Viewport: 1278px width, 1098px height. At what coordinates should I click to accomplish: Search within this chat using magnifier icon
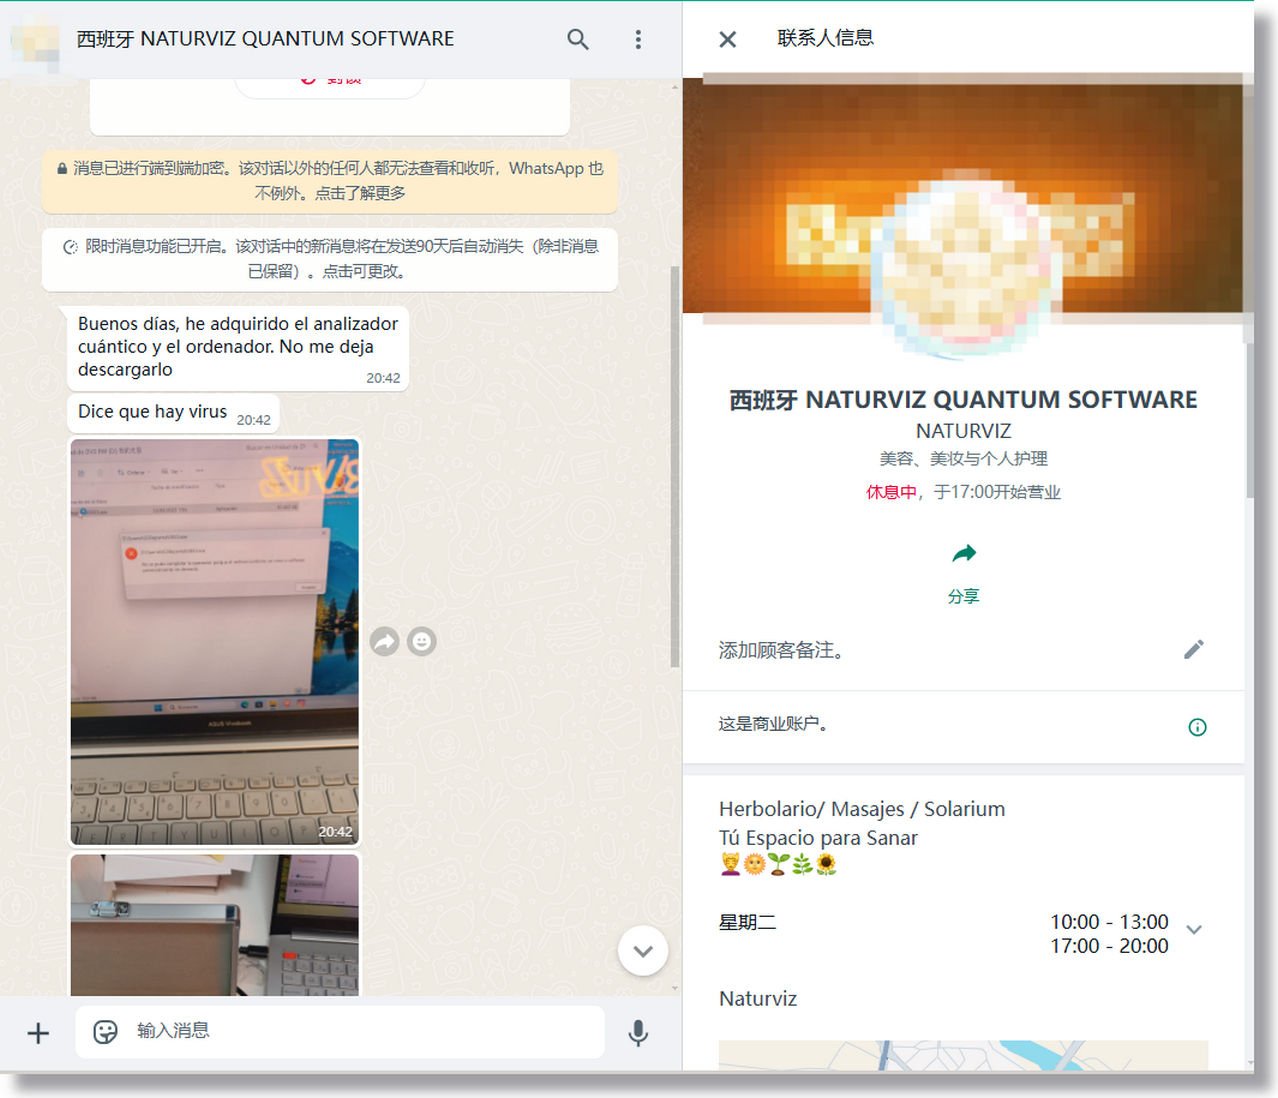pos(578,39)
